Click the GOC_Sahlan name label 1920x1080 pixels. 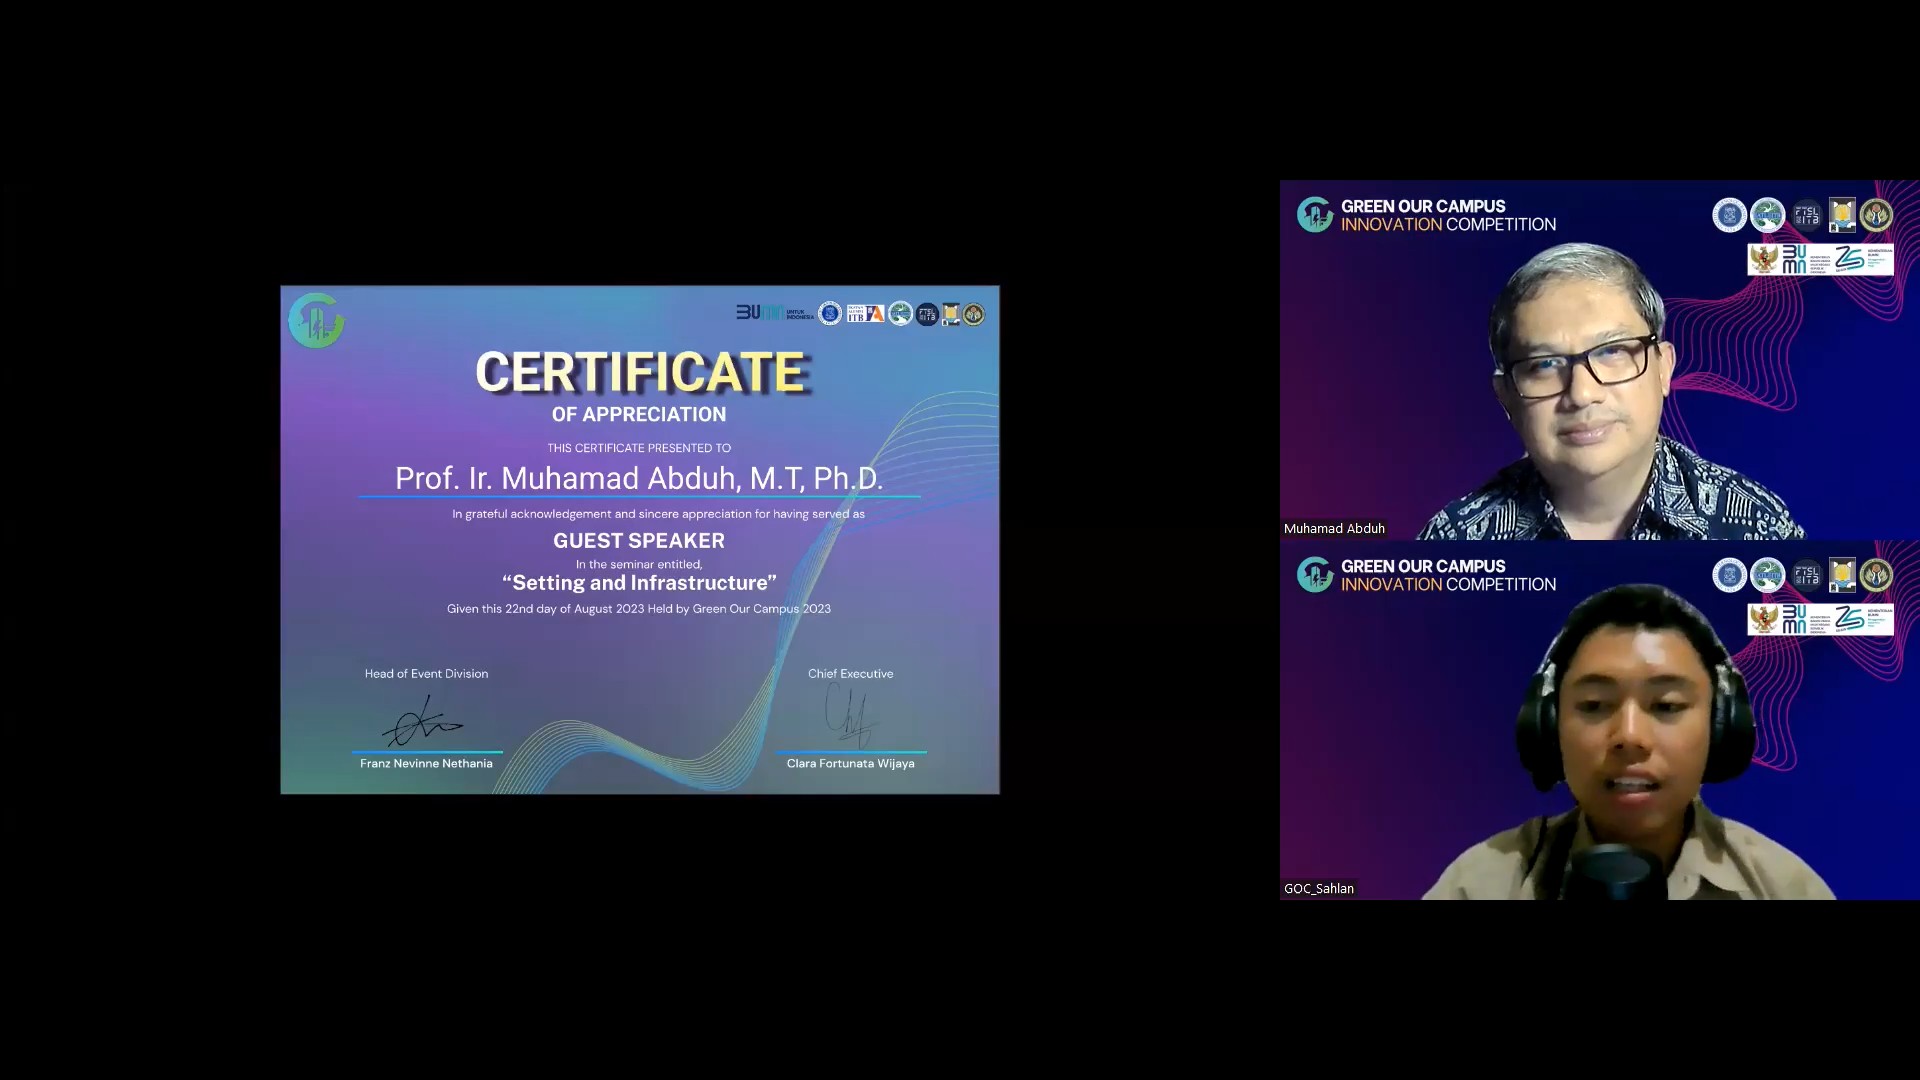click(1319, 888)
